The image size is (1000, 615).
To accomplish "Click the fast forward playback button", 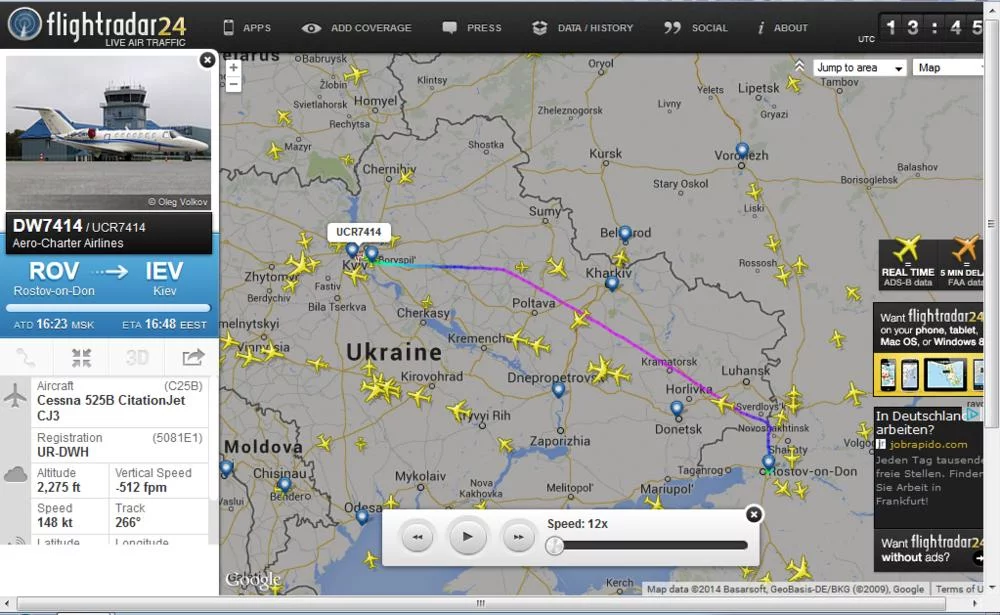I will point(518,537).
